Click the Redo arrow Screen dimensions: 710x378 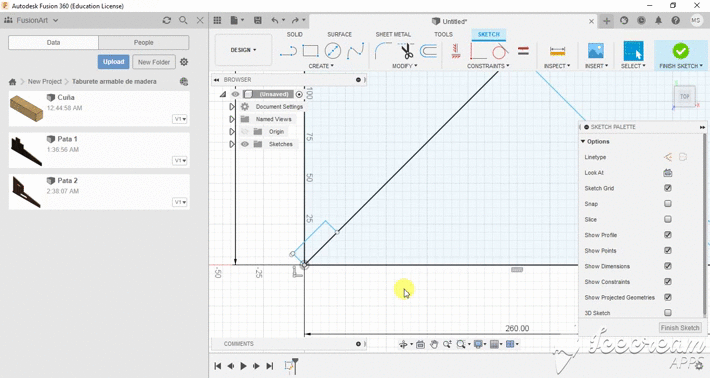[295, 20]
